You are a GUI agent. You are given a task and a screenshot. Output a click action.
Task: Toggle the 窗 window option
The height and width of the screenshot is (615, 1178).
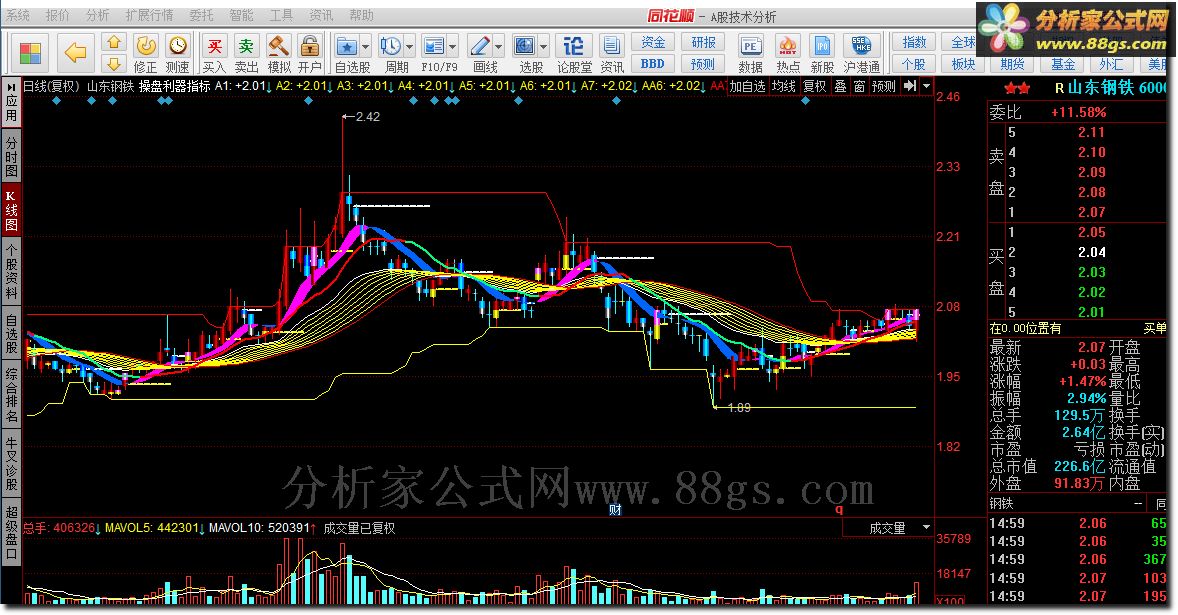859,86
